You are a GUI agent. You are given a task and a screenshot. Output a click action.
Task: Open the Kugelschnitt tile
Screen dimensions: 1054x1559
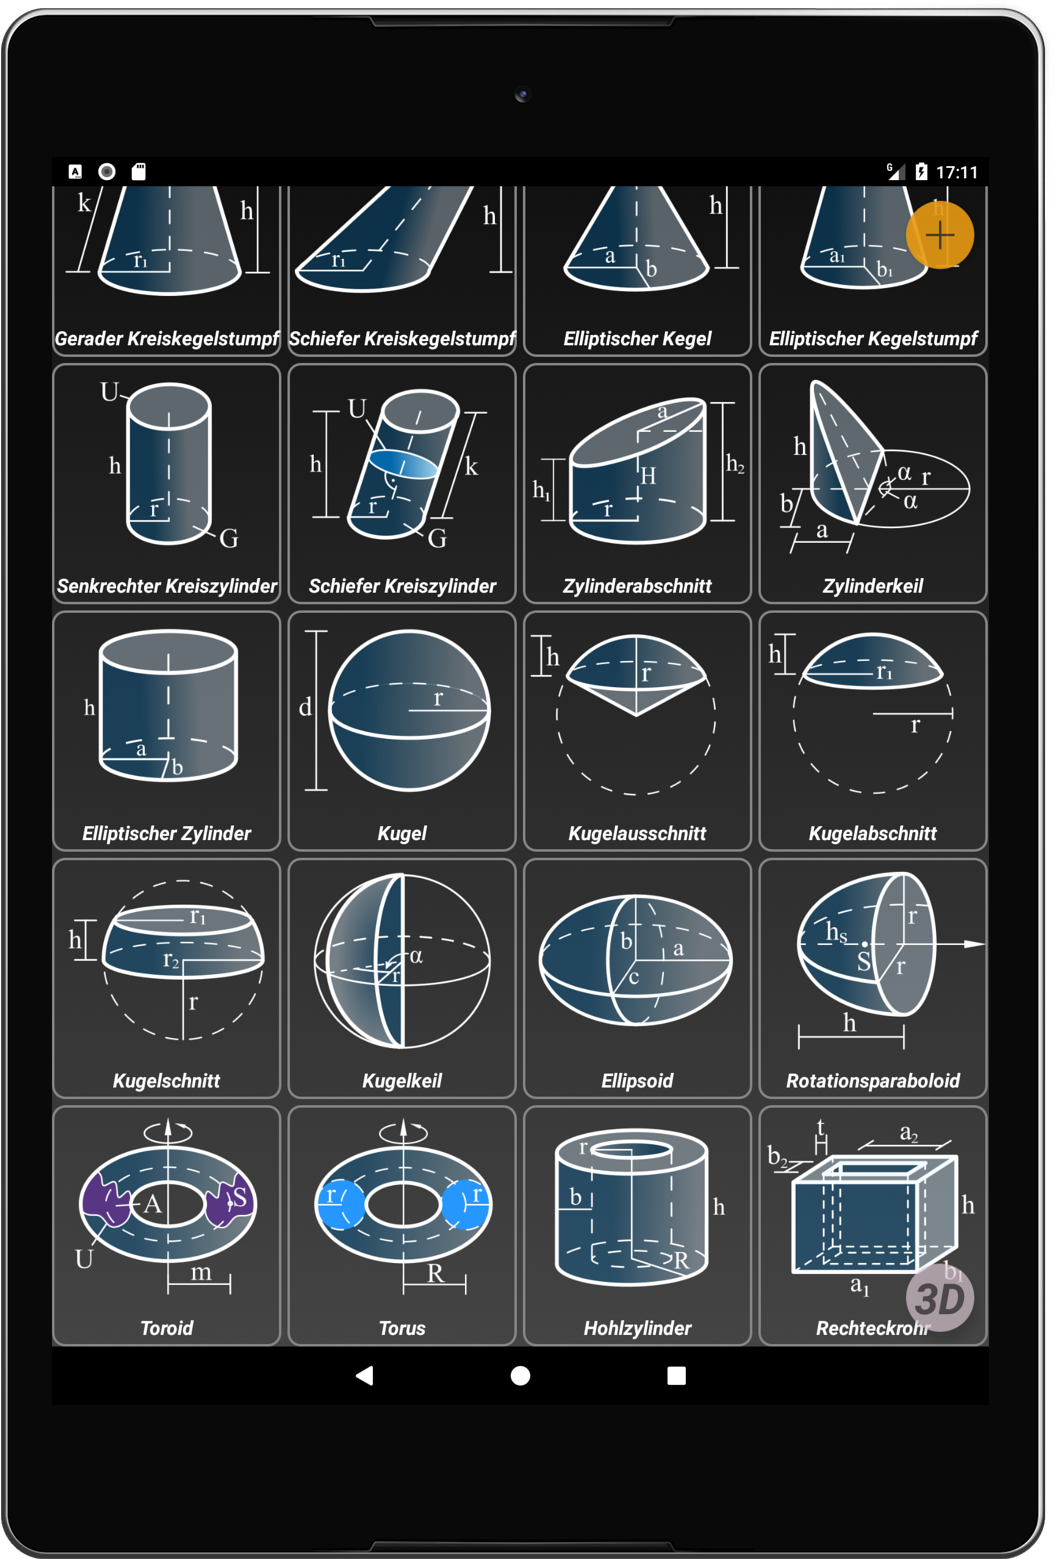[x=167, y=978]
